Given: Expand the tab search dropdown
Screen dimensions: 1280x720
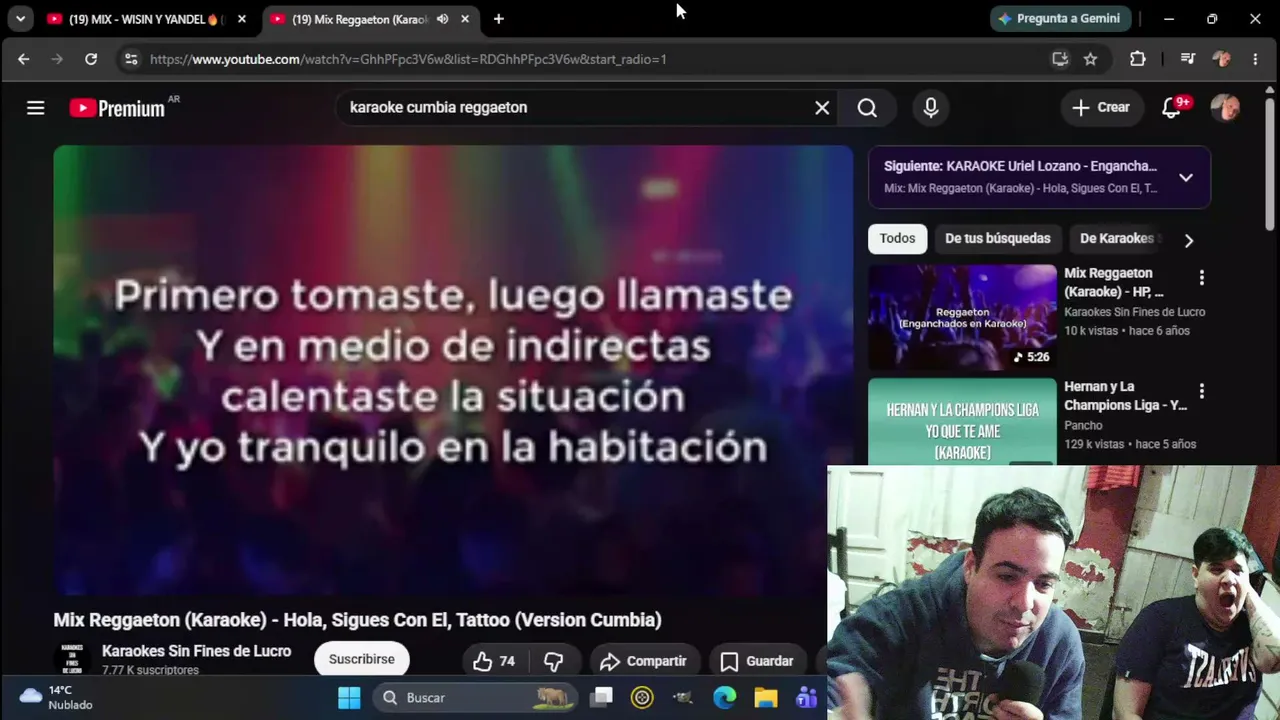Looking at the screenshot, I should (20, 19).
